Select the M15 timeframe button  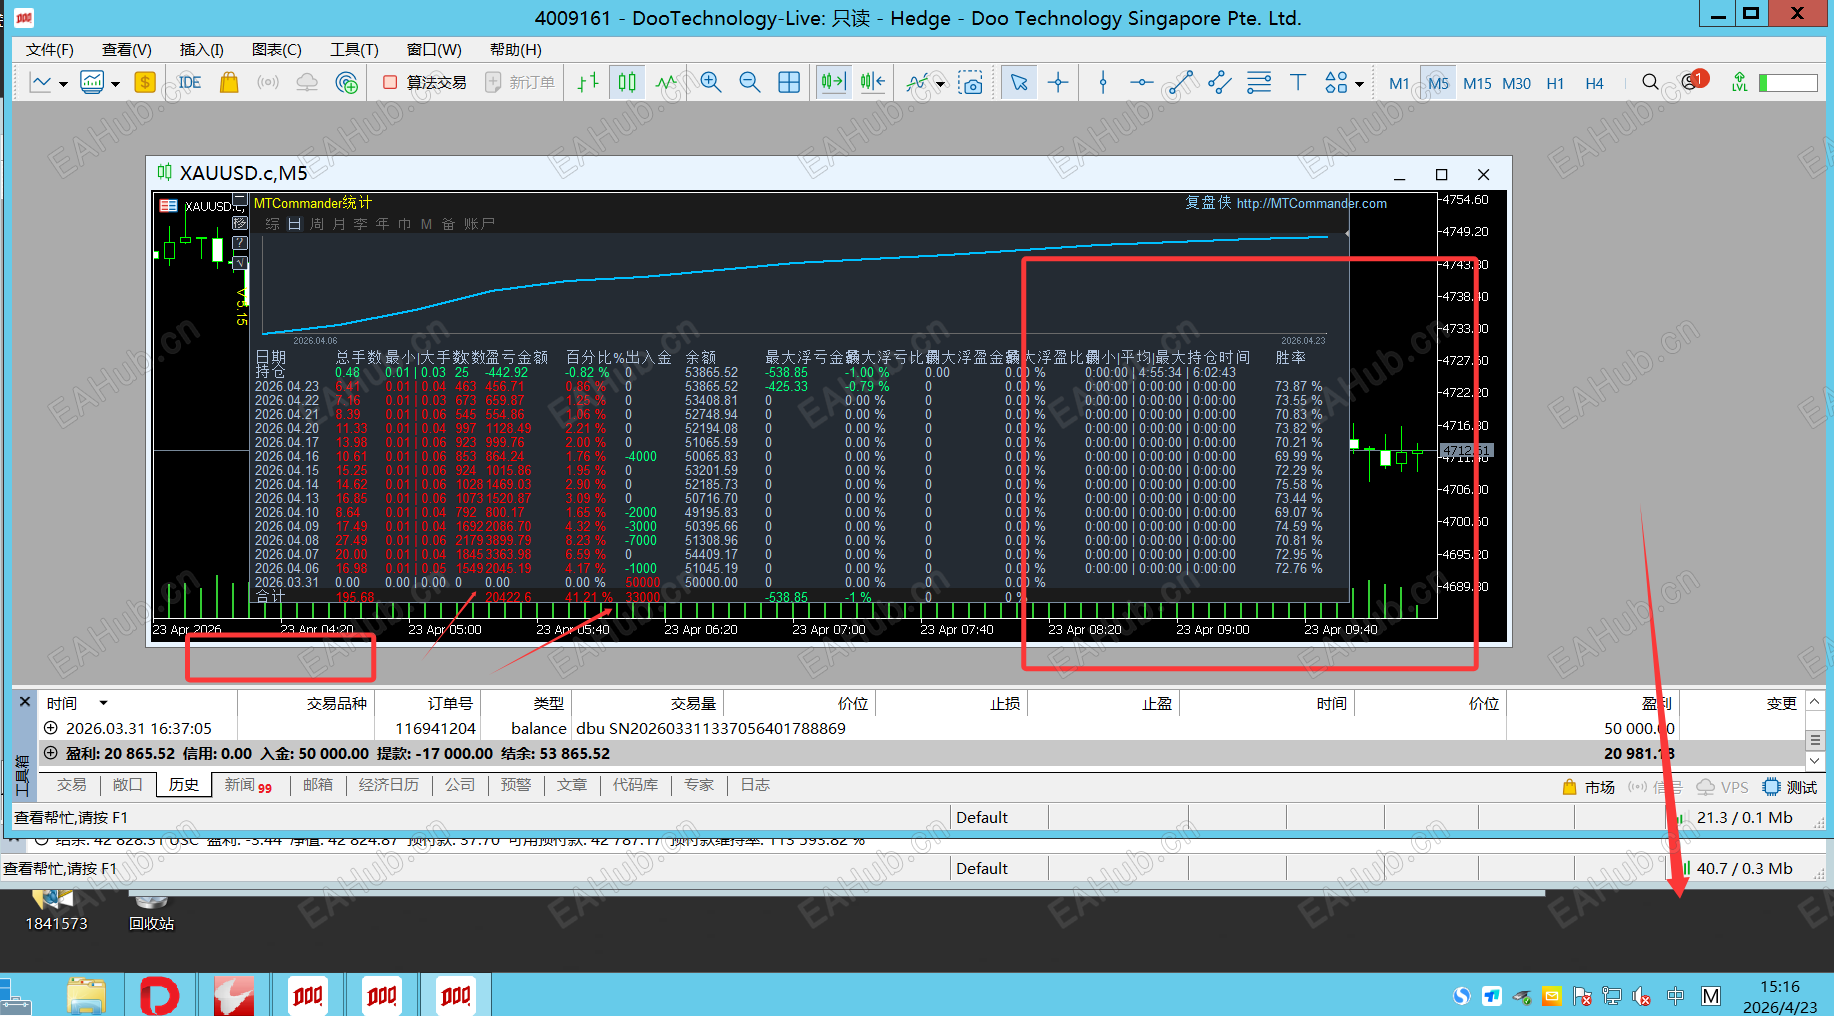click(x=1476, y=83)
